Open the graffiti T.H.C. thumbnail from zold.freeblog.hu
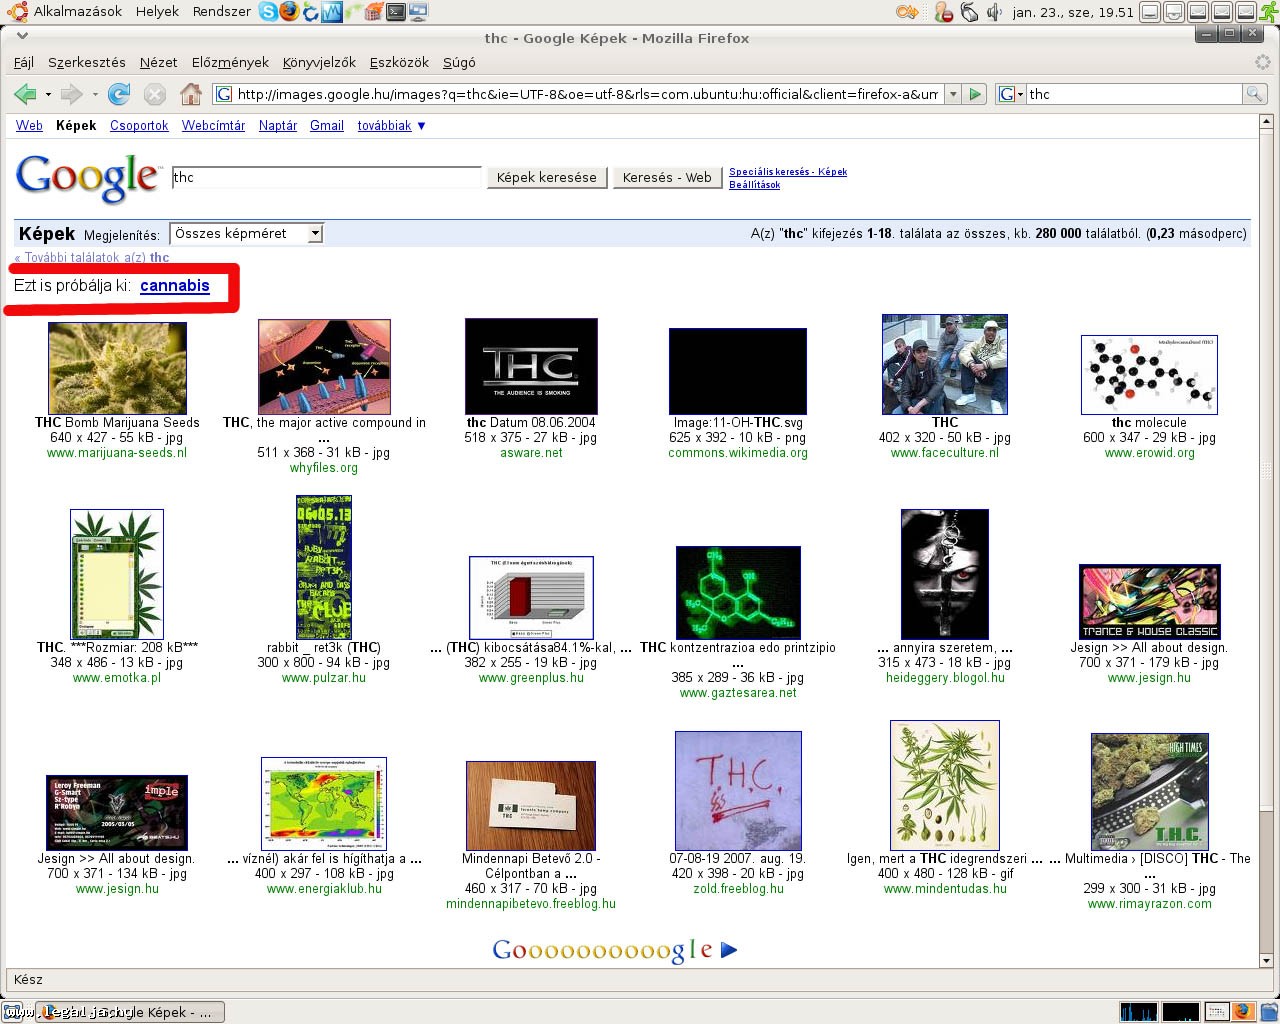Screen dimensions: 1280x1024 738,791
